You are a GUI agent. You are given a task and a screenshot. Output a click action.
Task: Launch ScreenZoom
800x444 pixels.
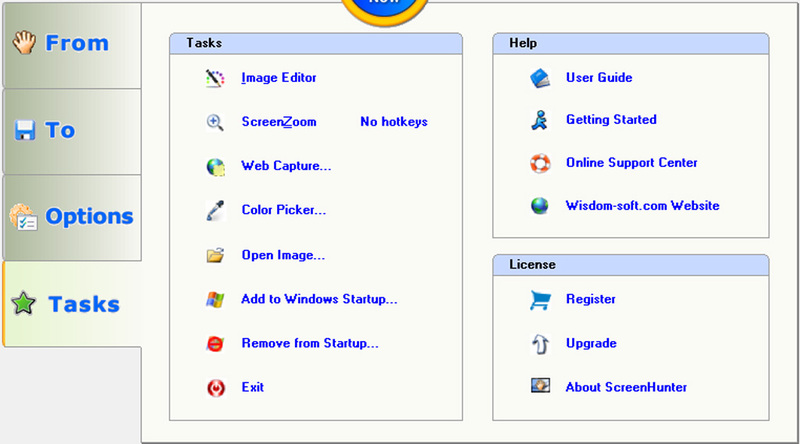tap(279, 122)
